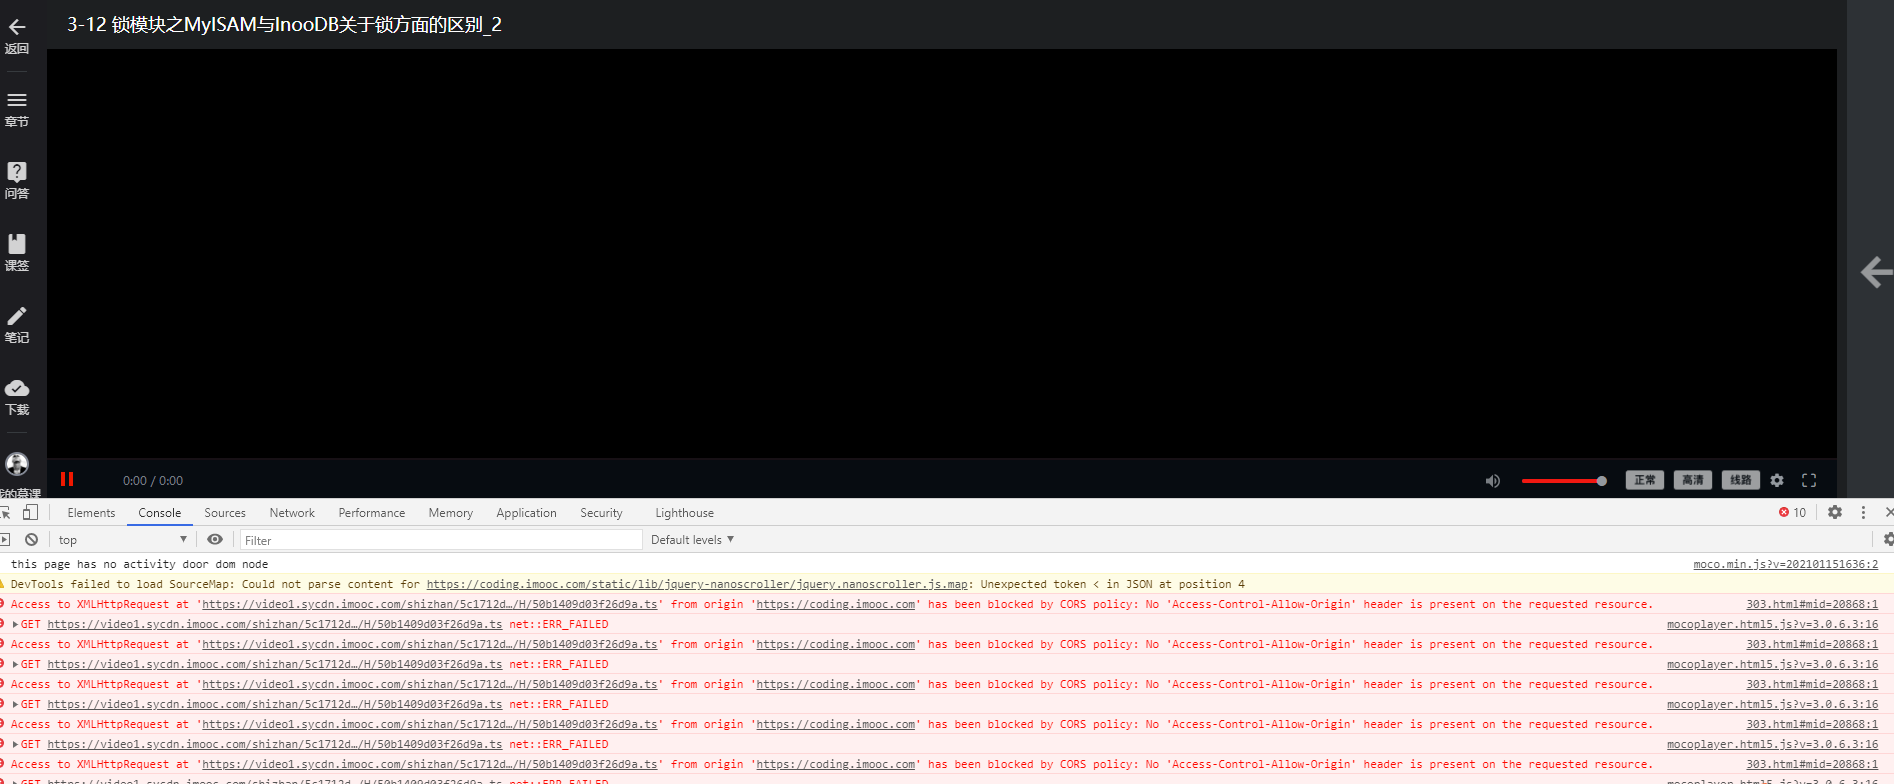Select the 正常 playback speed button
This screenshot has height=784, width=1894.
(1645, 481)
